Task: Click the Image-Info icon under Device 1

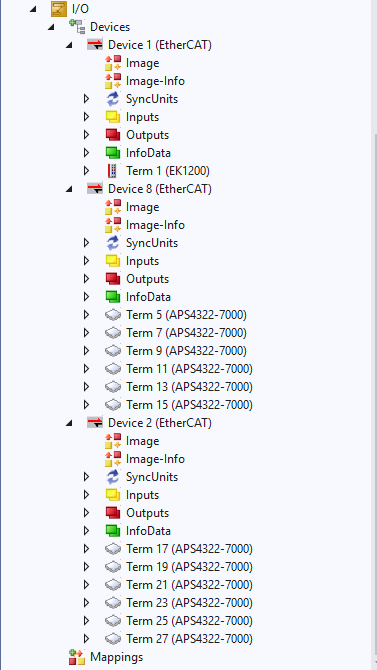Action: pos(113,81)
